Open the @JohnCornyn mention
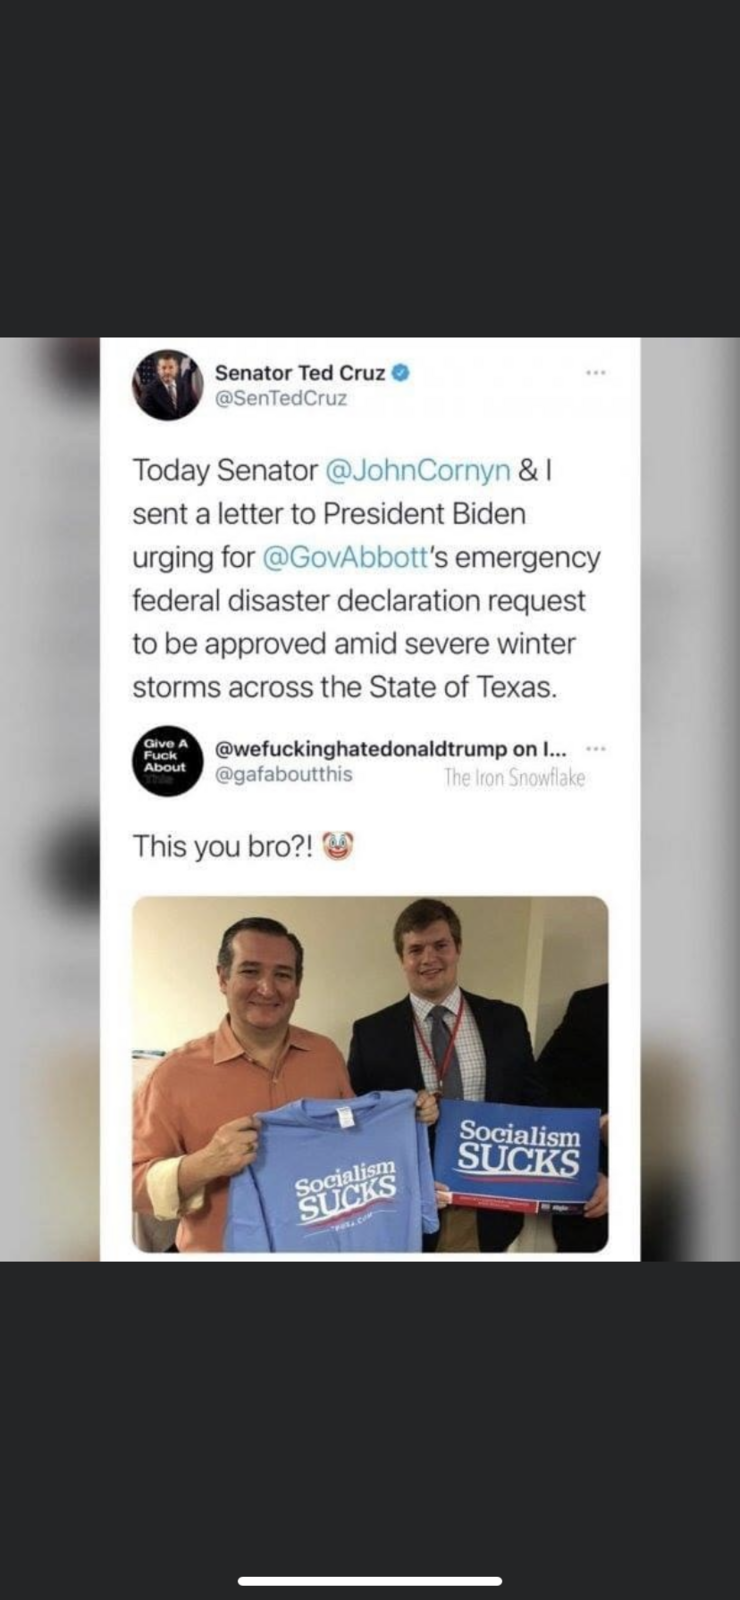This screenshot has height=1600, width=740. coord(418,469)
